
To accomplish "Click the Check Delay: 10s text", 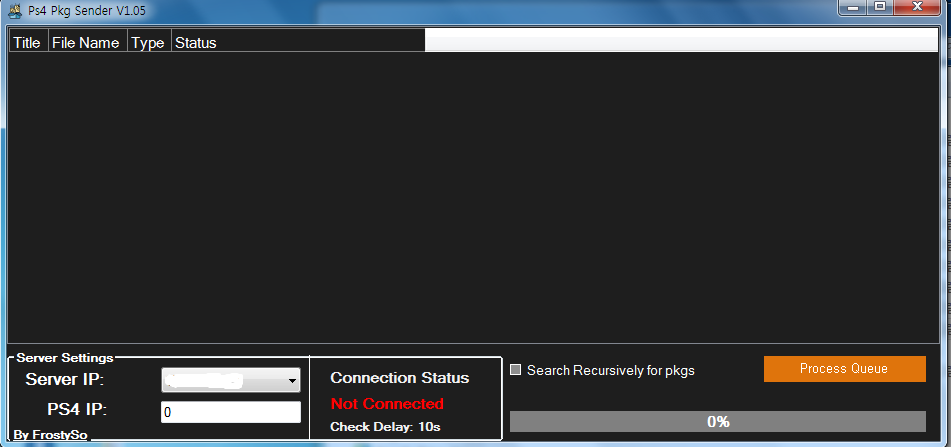I will click(x=385, y=427).
